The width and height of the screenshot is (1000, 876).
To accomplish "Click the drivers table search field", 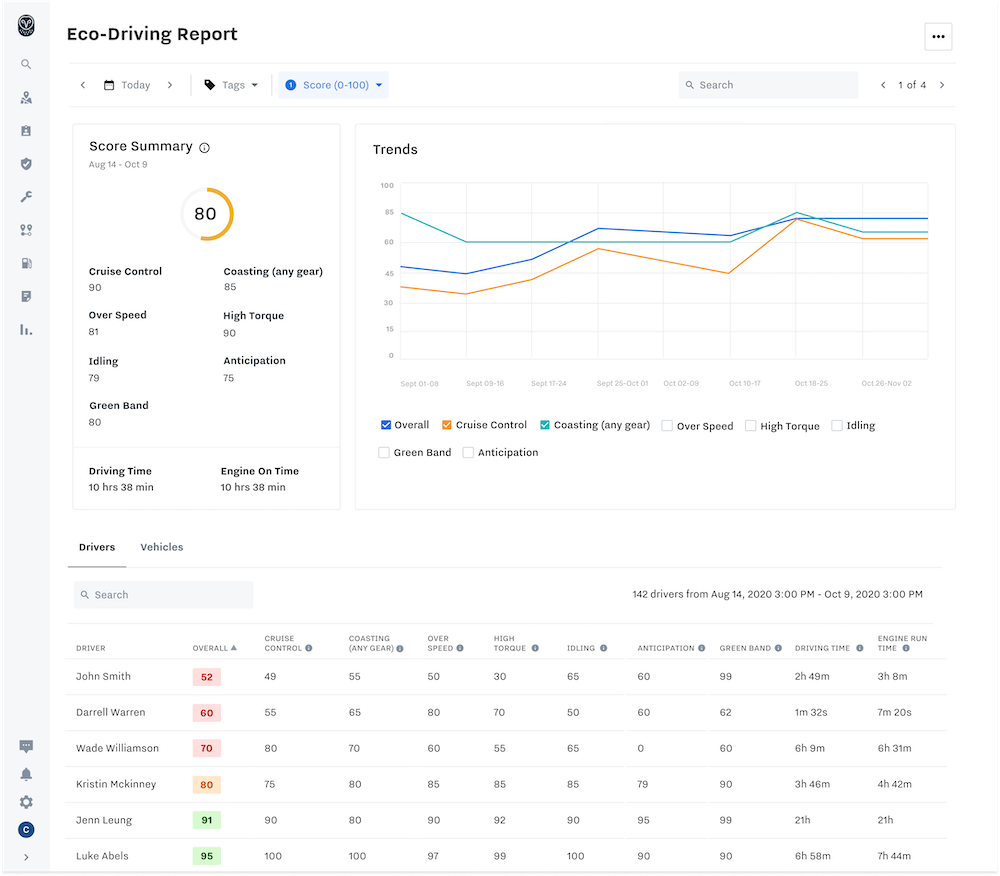I will 164,595.
